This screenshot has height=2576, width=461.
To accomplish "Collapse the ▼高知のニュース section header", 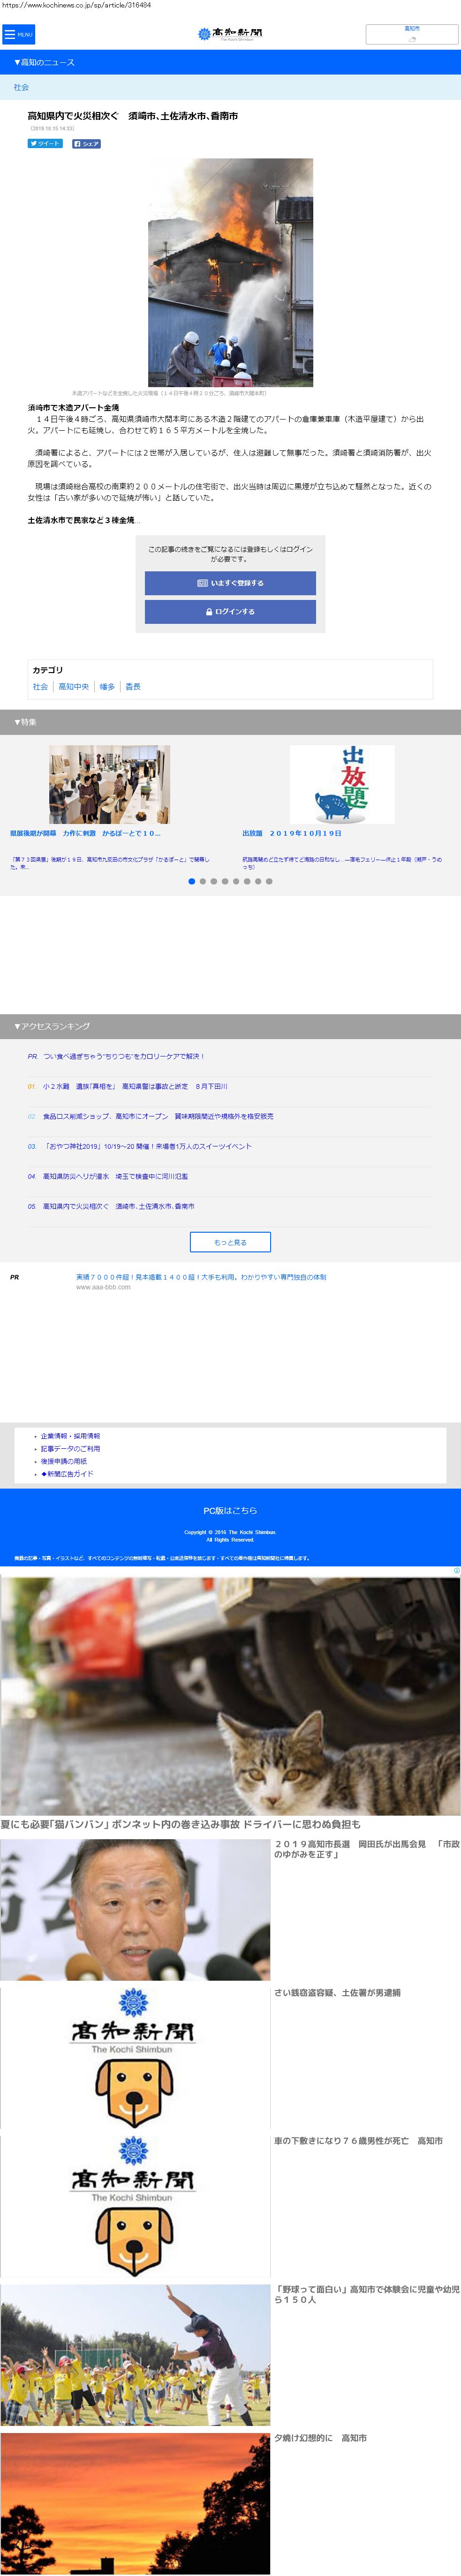I will (x=230, y=63).
